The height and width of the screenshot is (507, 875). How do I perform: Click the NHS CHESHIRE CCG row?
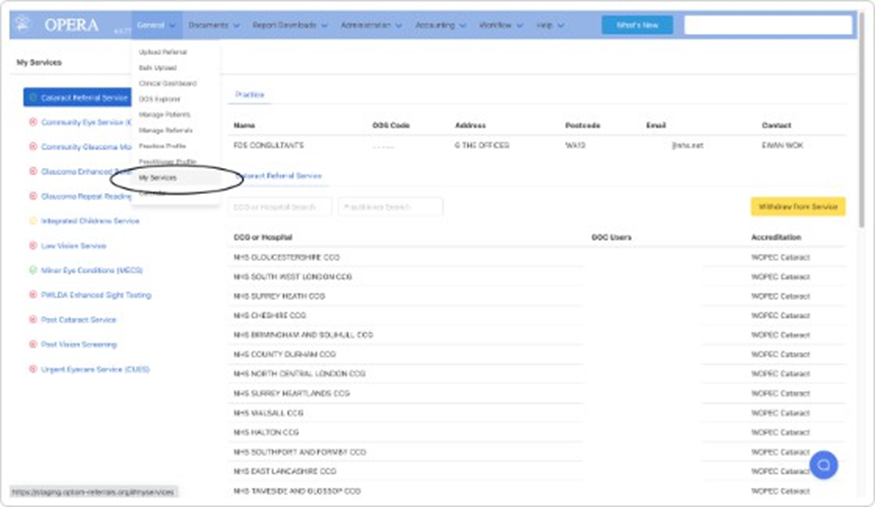pos(537,315)
